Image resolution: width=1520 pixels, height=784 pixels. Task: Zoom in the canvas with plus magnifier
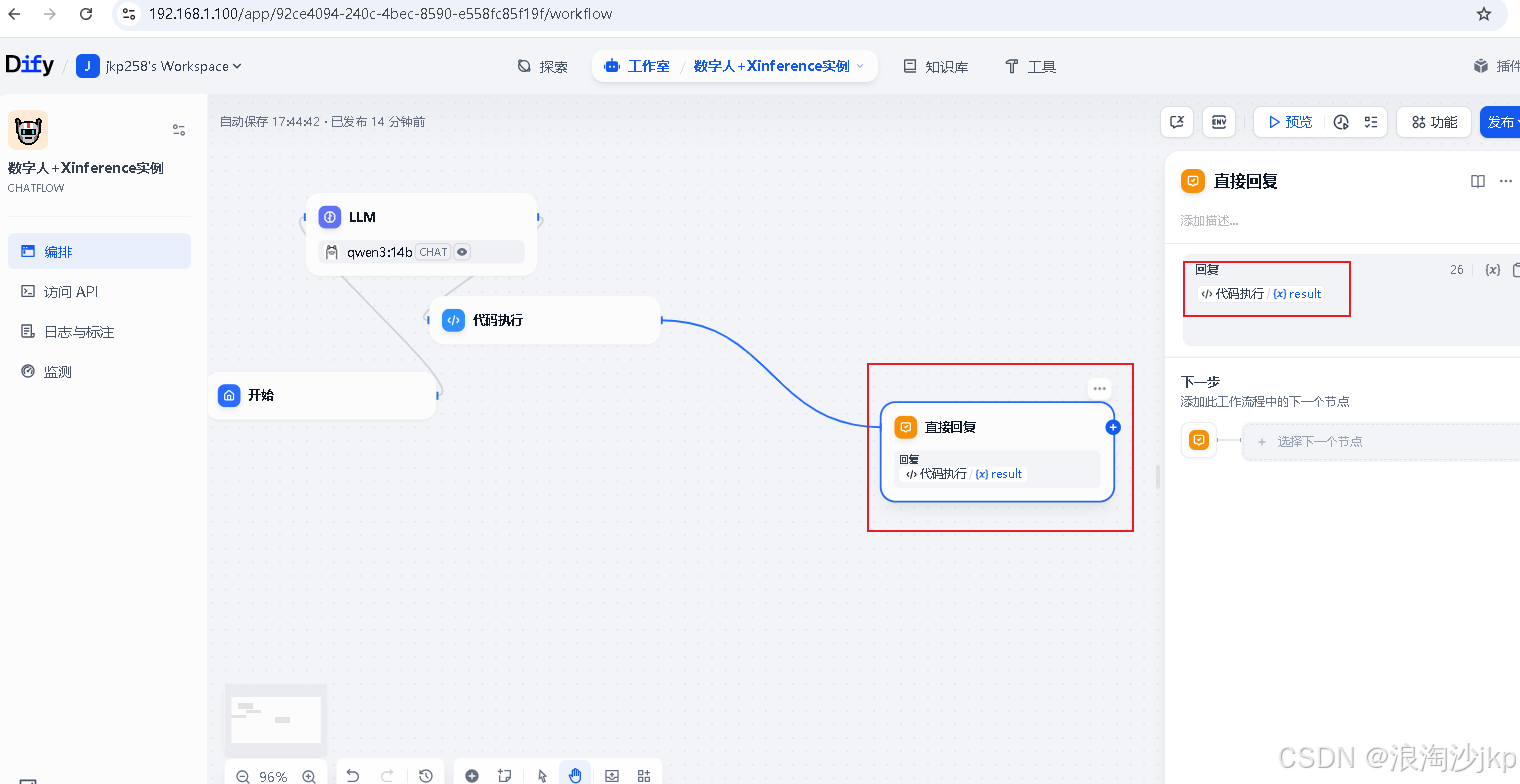(309, 776)
